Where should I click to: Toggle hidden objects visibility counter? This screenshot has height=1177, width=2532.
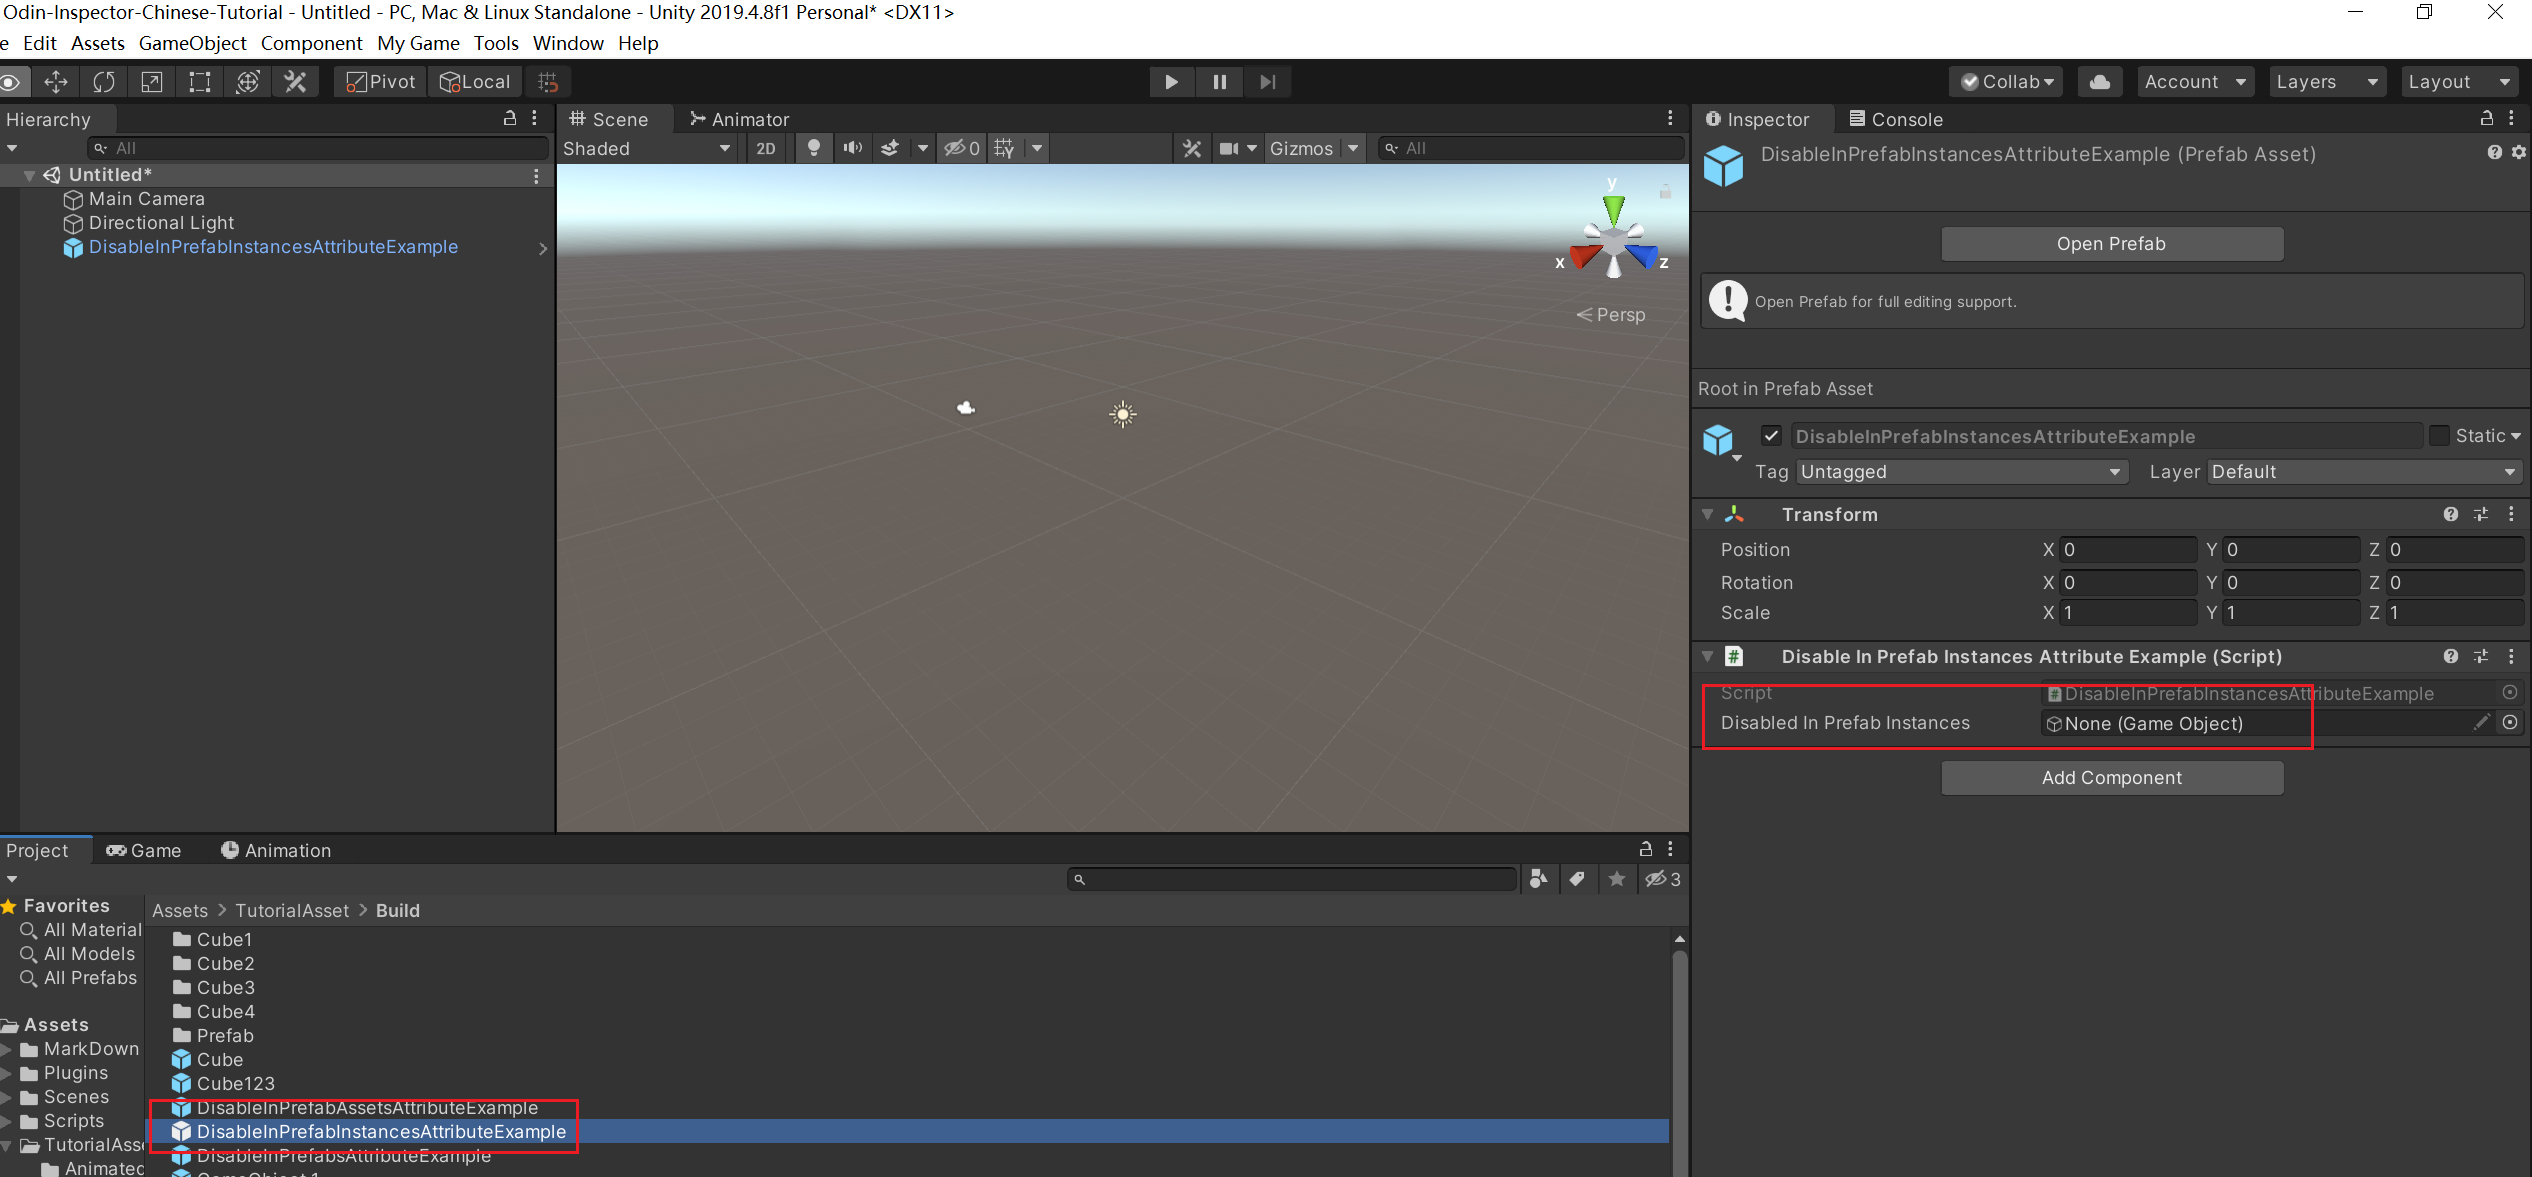(x=962, y=148)
